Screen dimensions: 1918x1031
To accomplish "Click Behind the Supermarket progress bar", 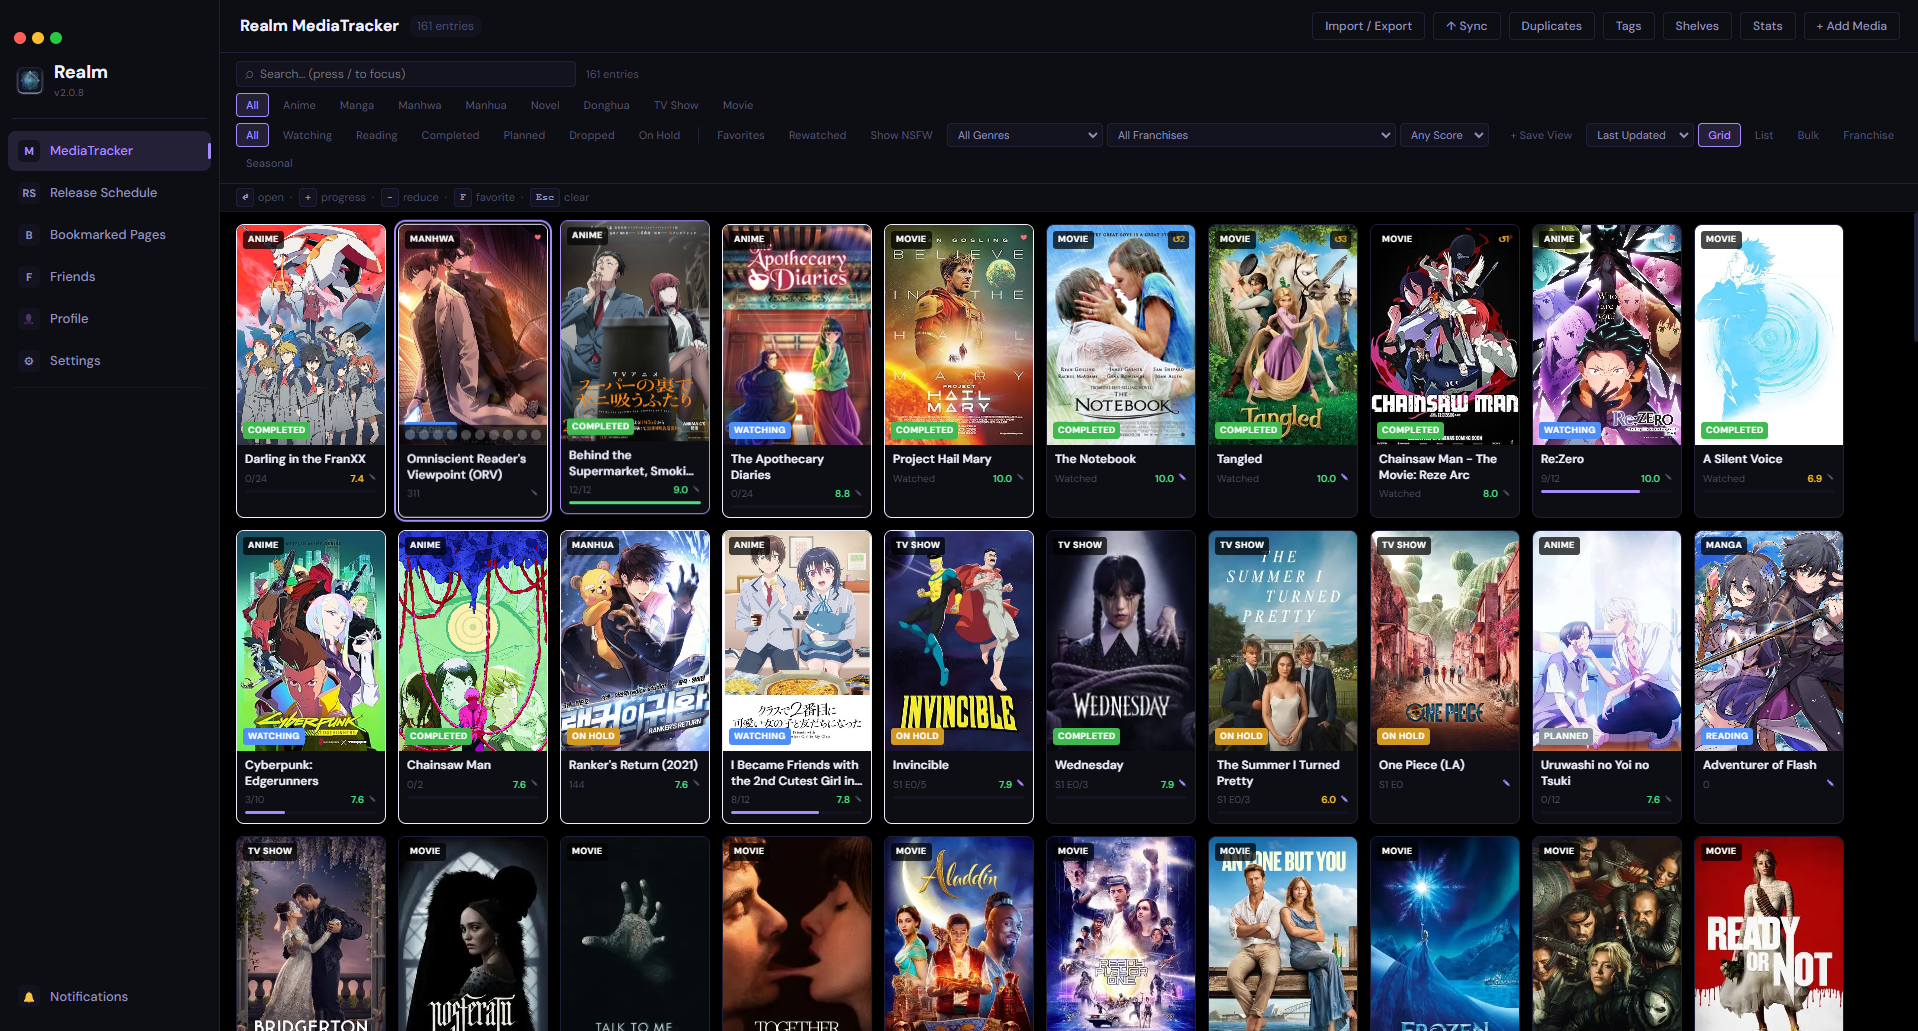I will (635, 503).
